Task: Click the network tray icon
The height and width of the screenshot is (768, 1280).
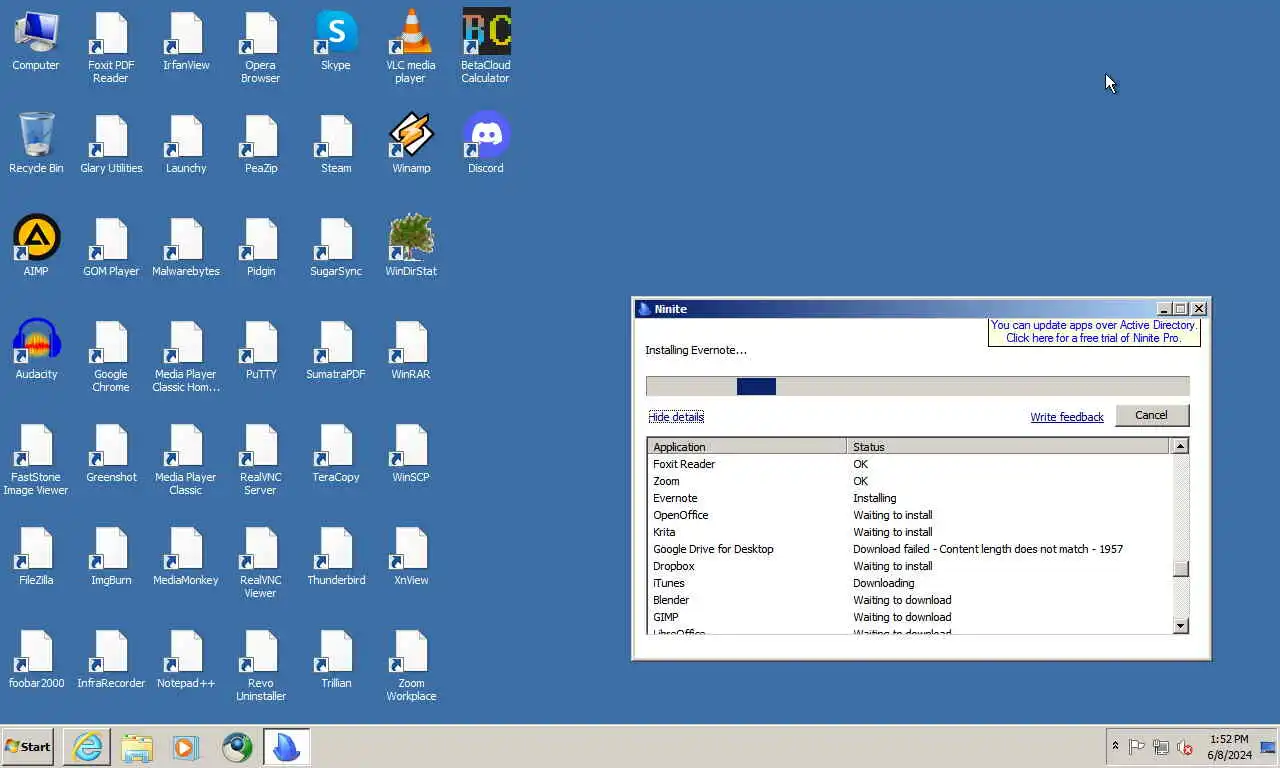Action: point(1161,747)
